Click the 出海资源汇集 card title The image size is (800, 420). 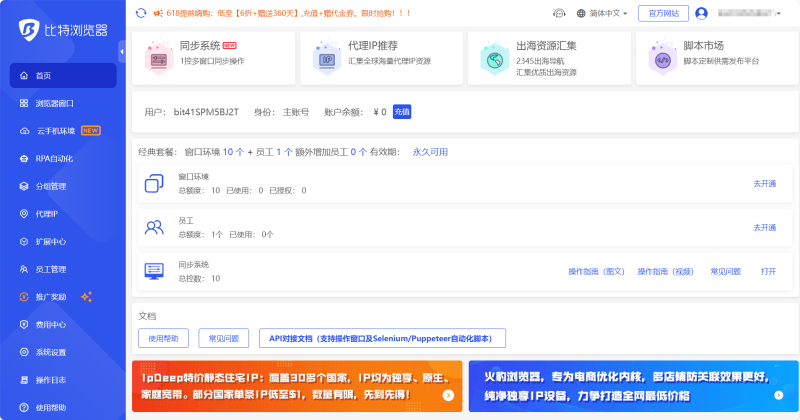click(x=546, y=45)
